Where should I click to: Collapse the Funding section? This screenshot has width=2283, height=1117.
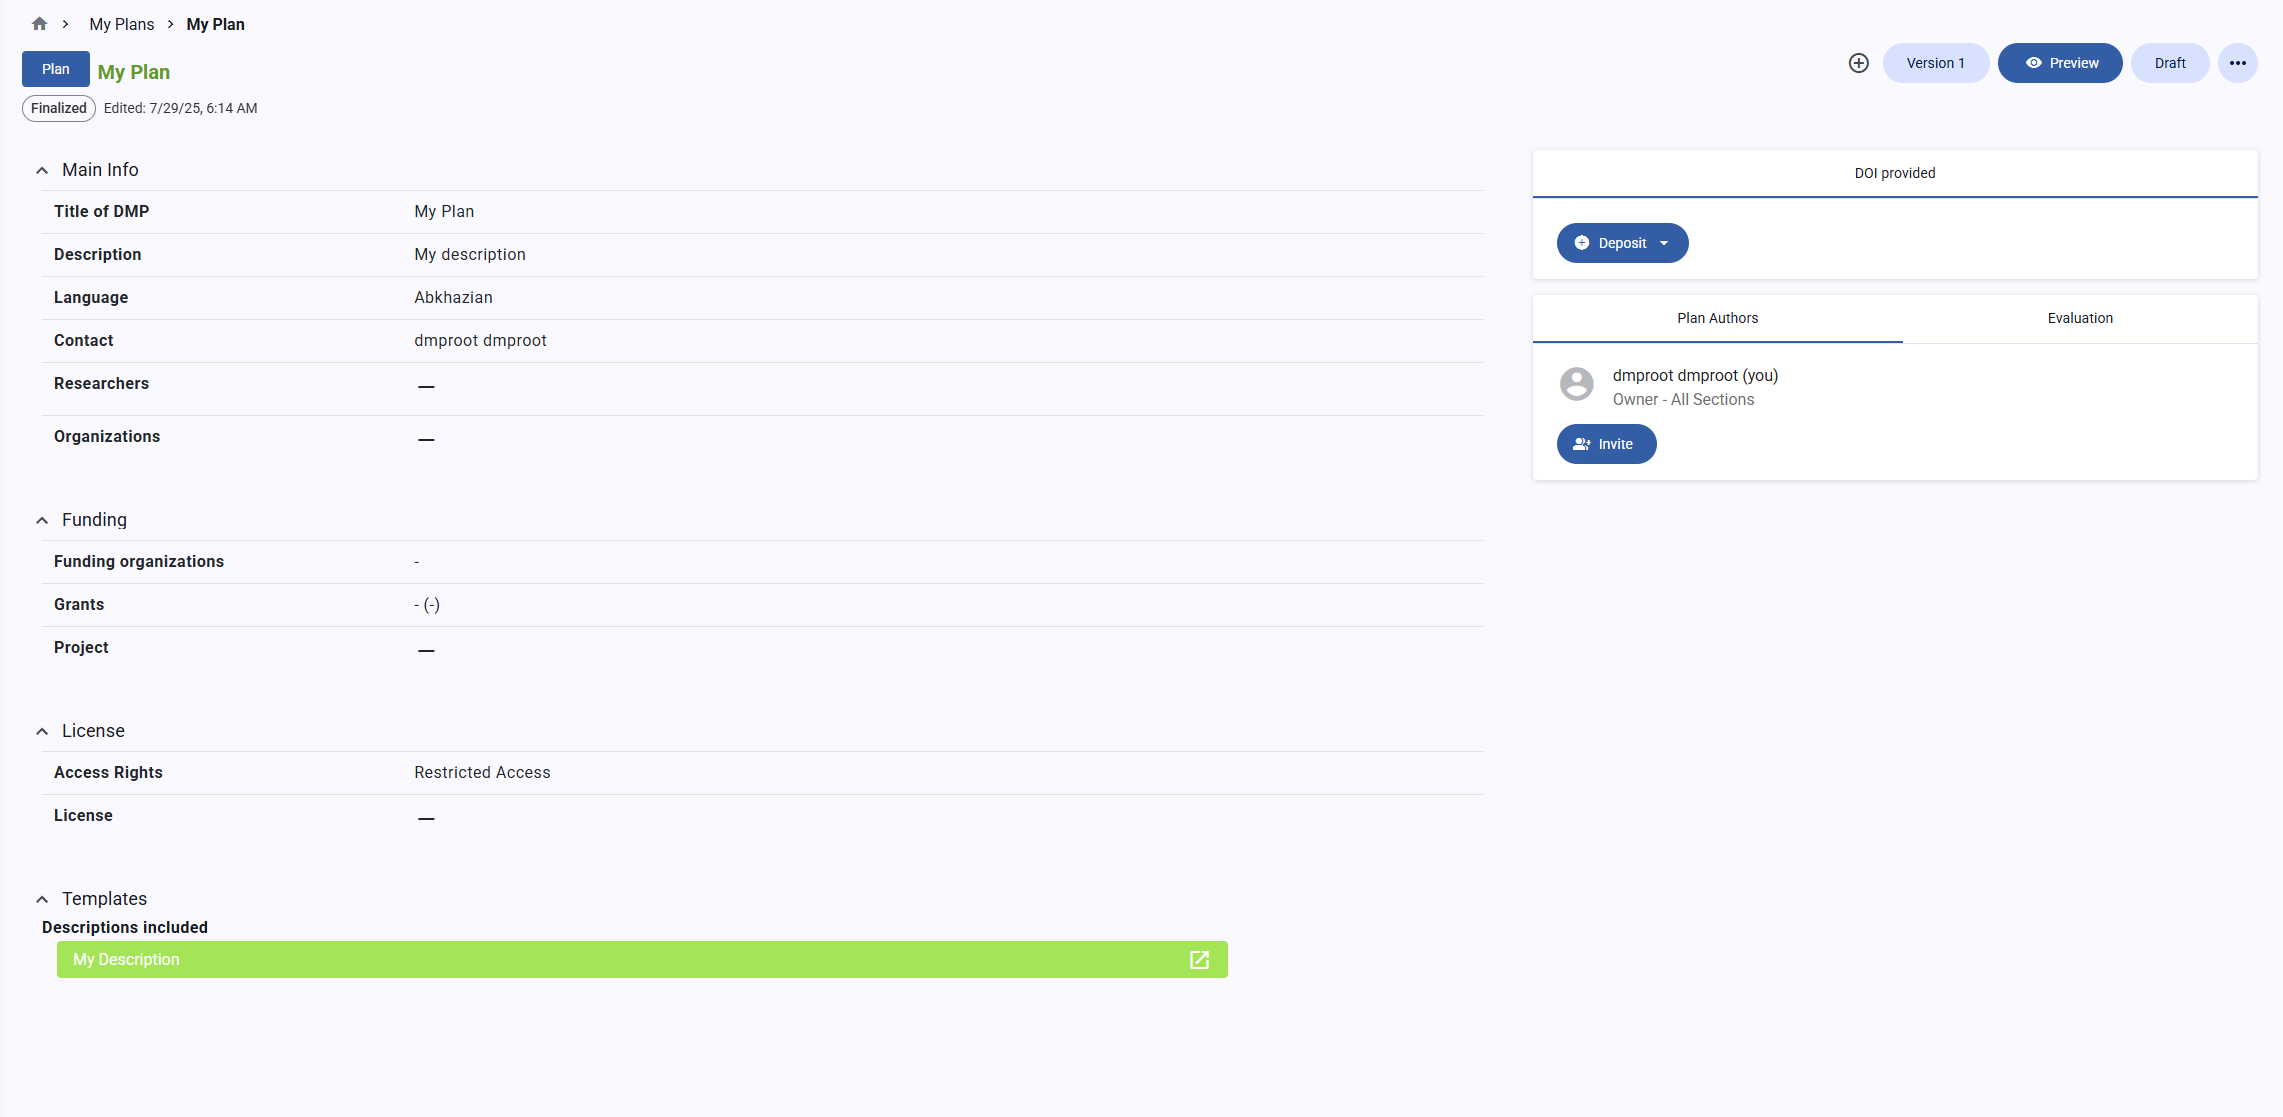(x=42, y=521)
